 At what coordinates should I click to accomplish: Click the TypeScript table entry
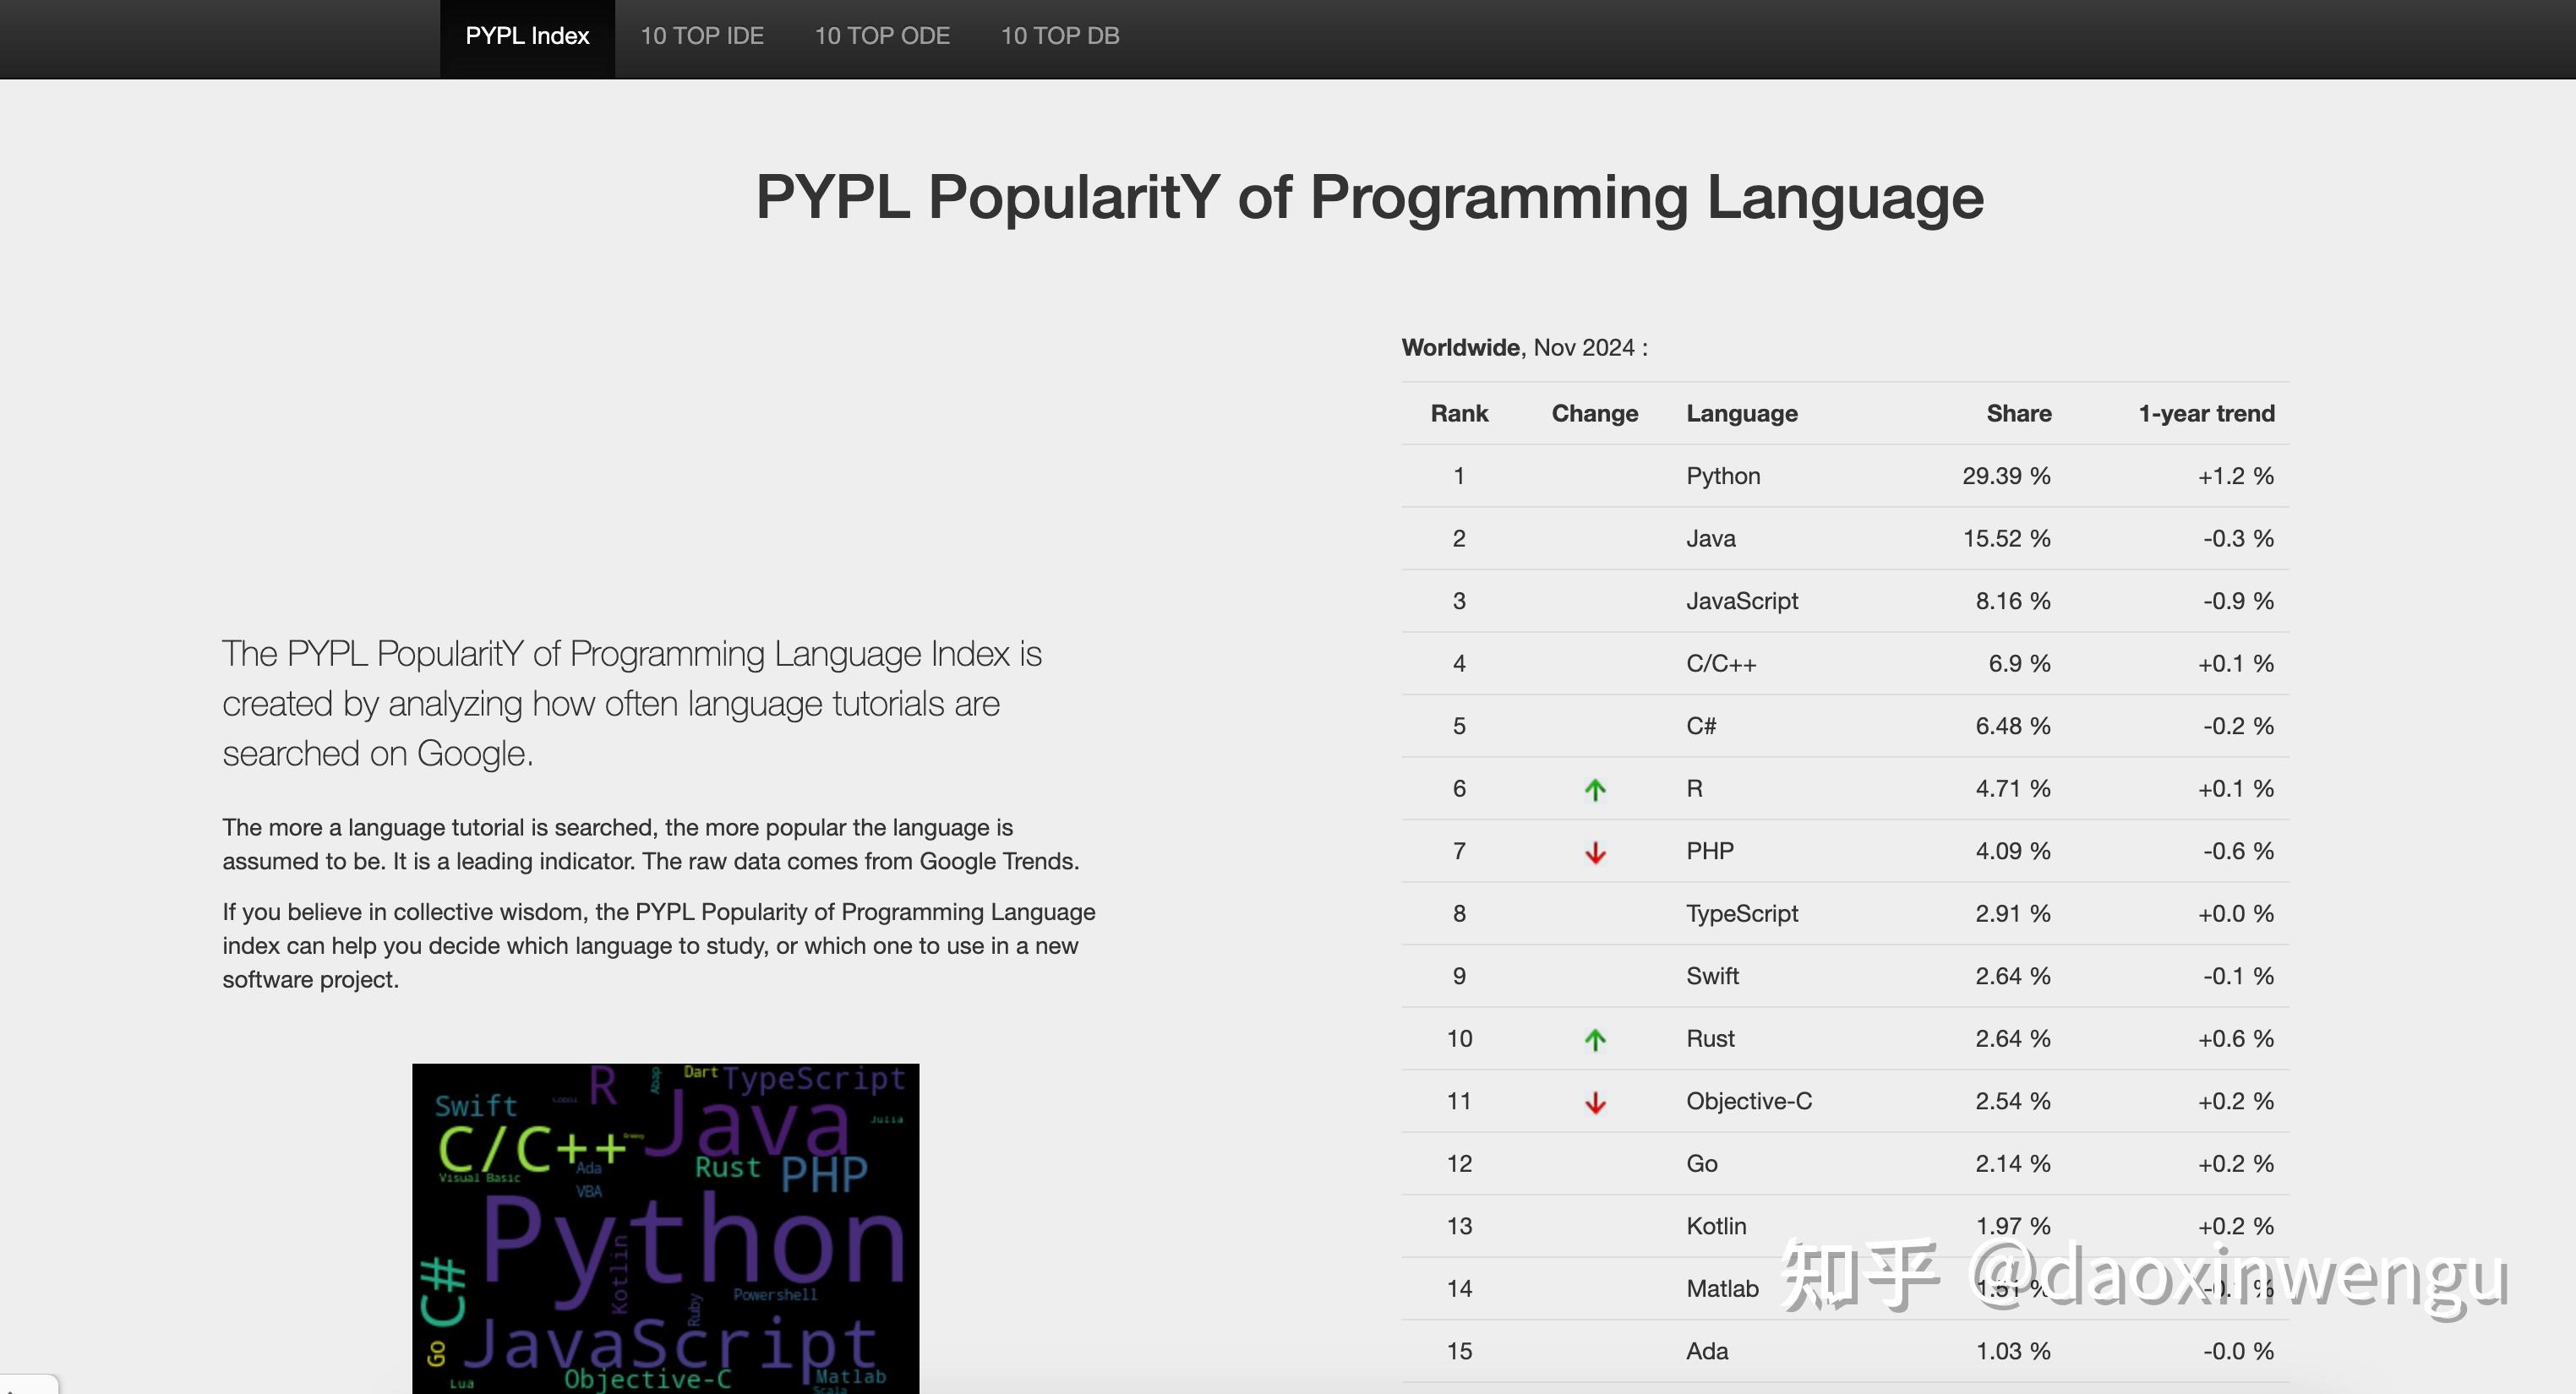click(1741, 913)
